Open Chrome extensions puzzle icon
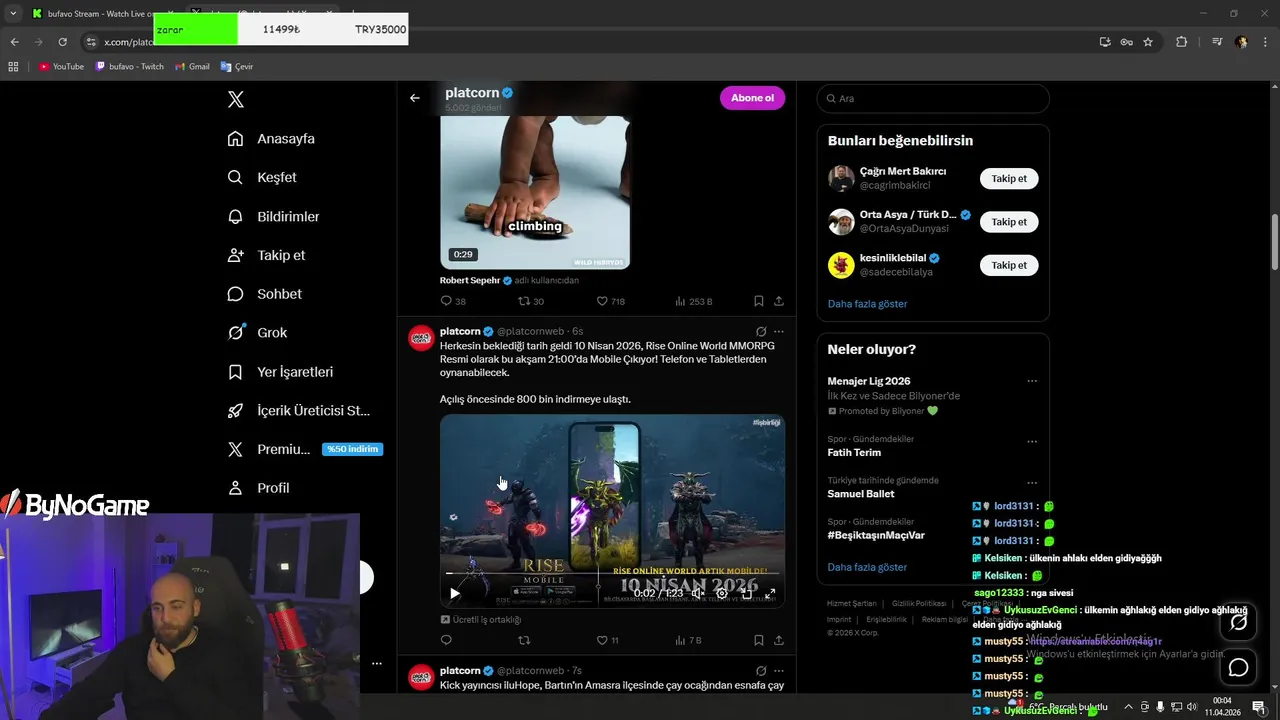1280x720 pixels. pyautogui.click(x=1182, y=42)
